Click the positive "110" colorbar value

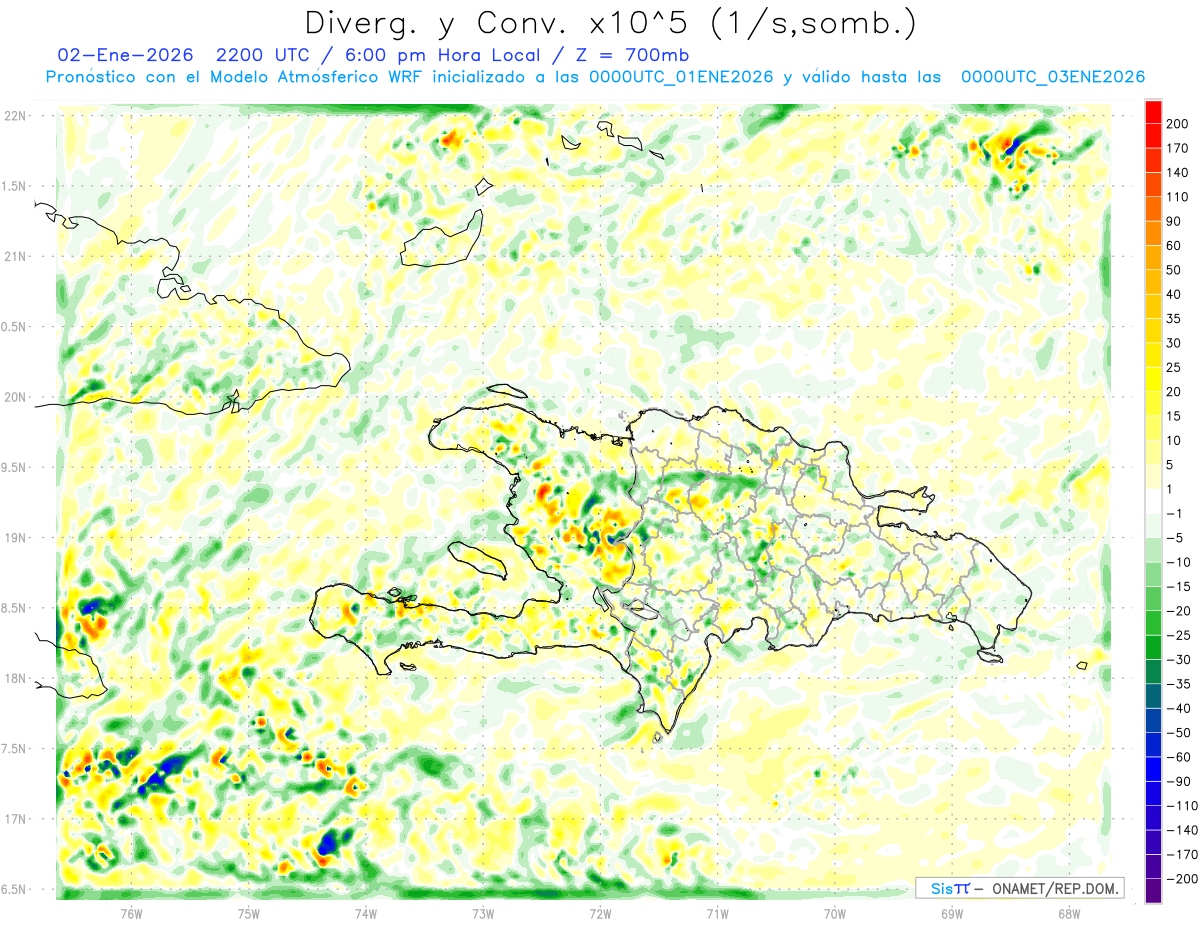click(1178, 197)
